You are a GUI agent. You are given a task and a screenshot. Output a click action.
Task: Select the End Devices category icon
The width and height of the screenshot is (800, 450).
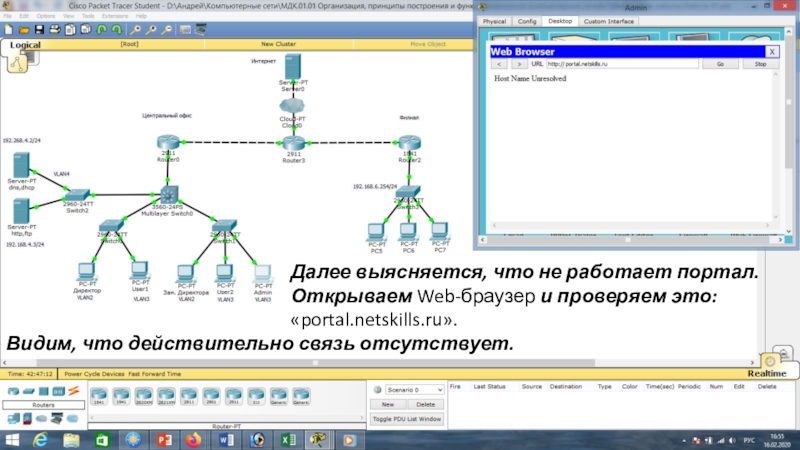coord(13,419)
